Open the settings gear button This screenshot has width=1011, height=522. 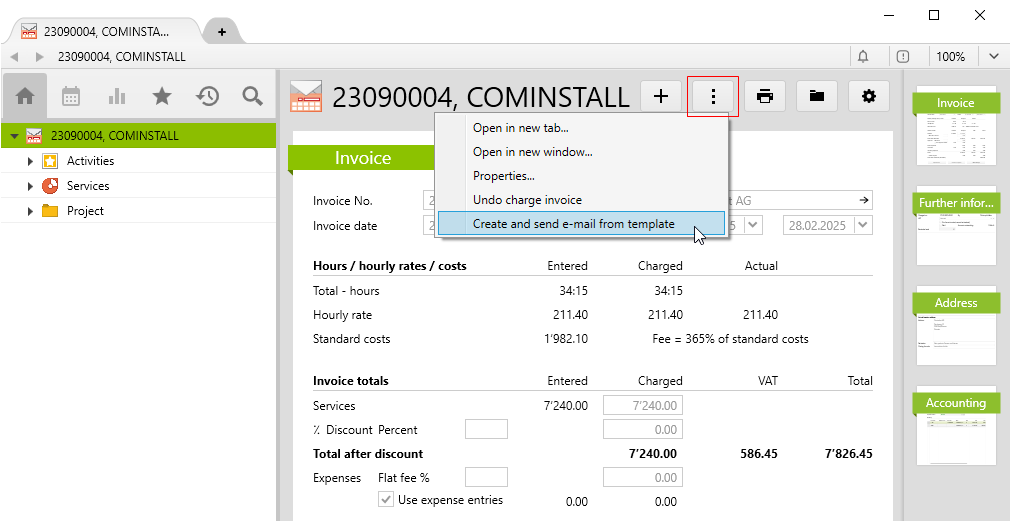point(869,96)
